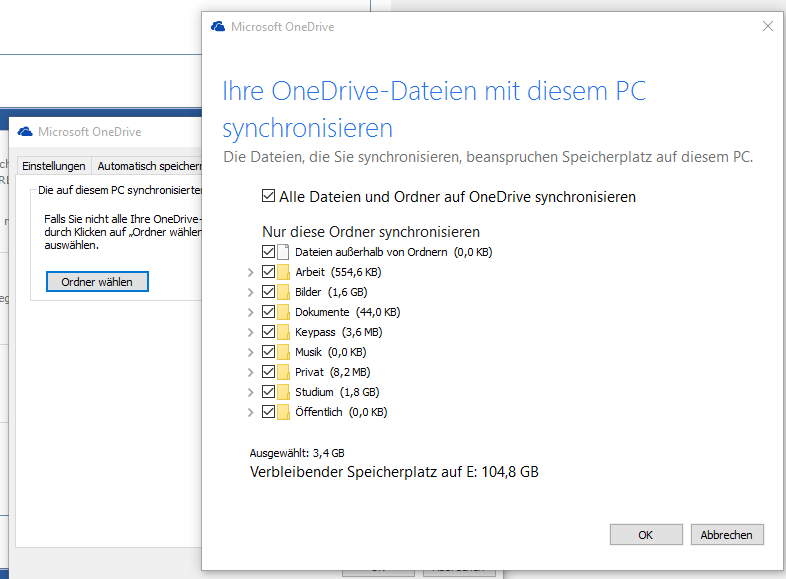Screen dimensions: 786x579
Task: Click the Arbeit folder icon
Action: (283, 272)
